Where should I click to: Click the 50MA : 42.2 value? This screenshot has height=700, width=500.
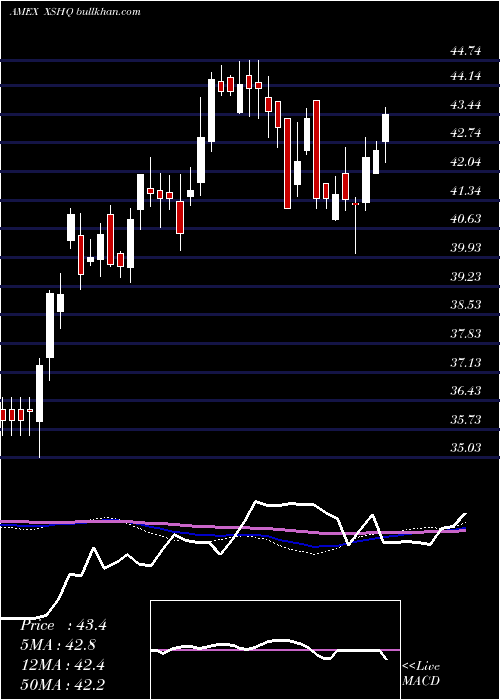62,684
